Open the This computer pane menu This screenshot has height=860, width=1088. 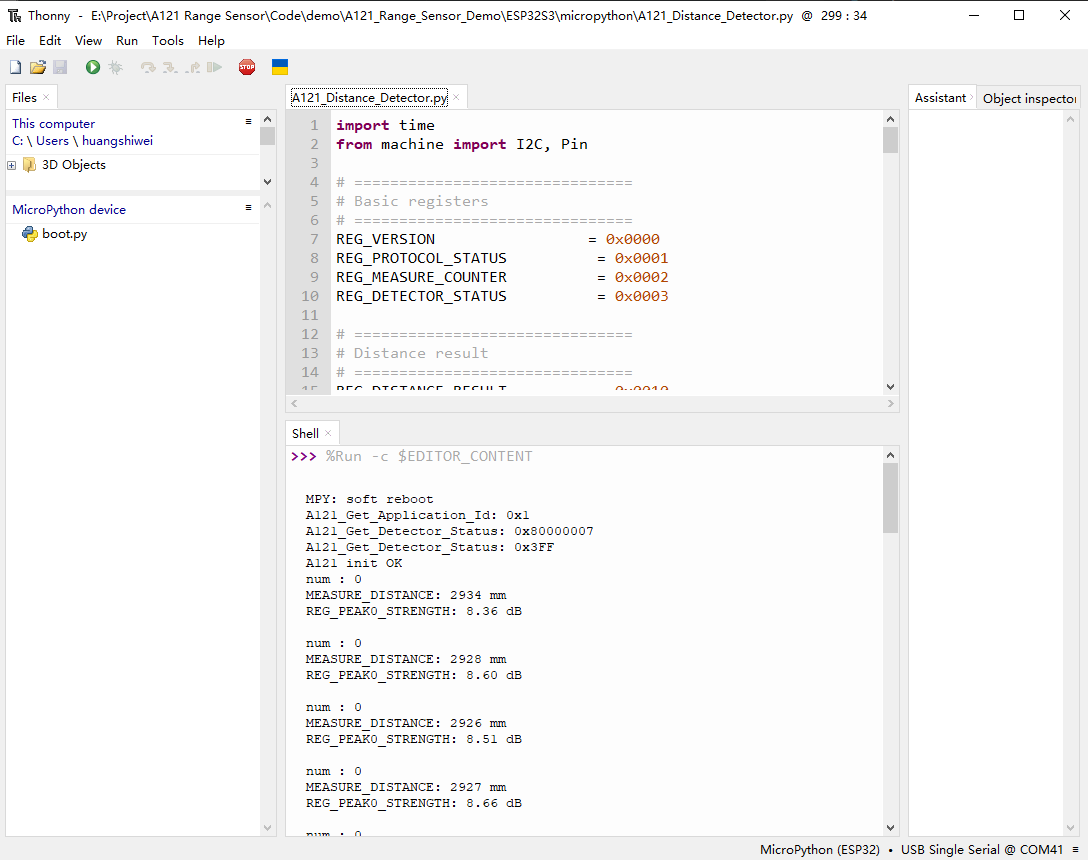coord(248,122)
